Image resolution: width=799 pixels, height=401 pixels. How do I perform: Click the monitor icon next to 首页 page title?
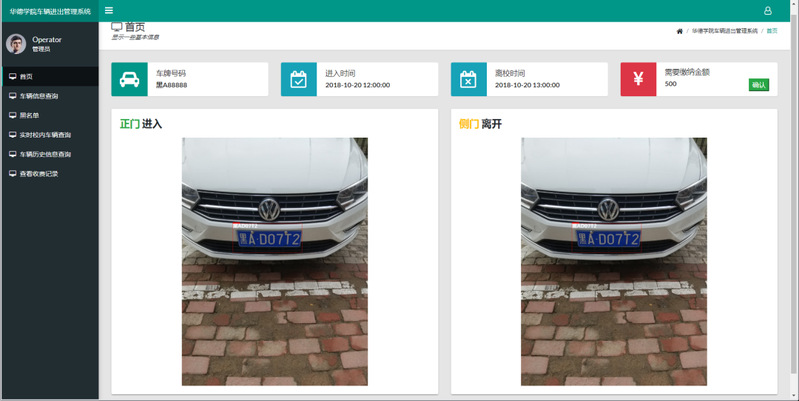point(117,26)
